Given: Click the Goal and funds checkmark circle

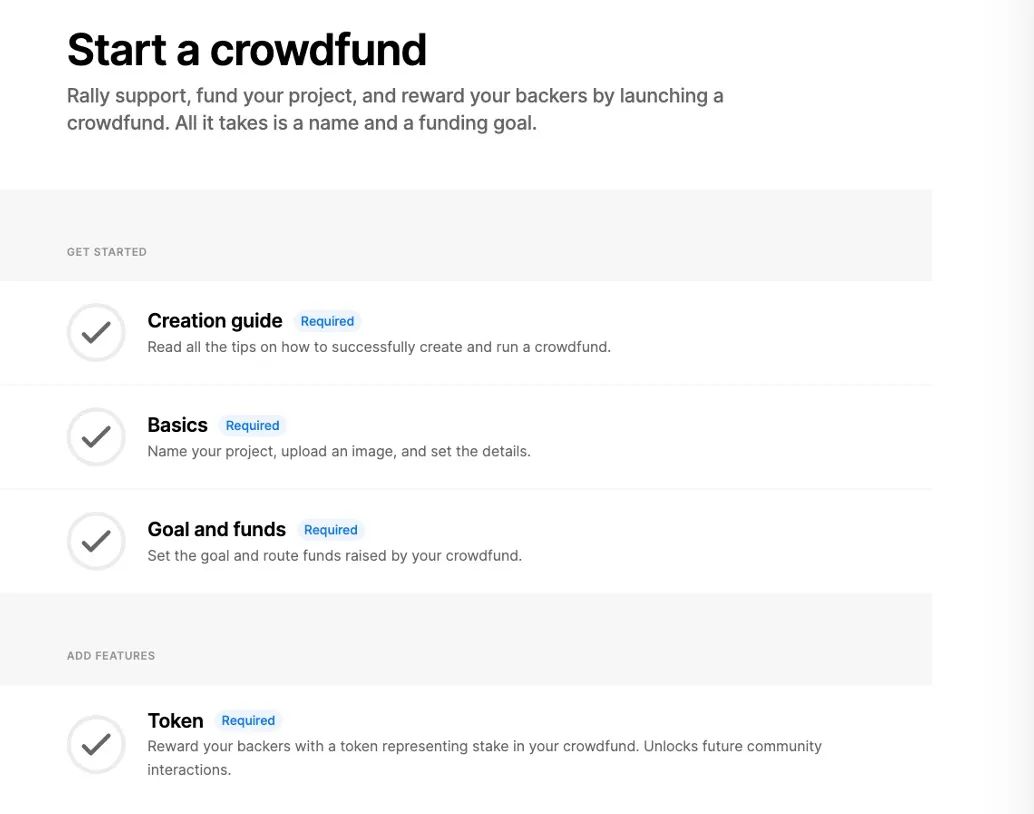Looking at the screenshot, I should point(96,541).
